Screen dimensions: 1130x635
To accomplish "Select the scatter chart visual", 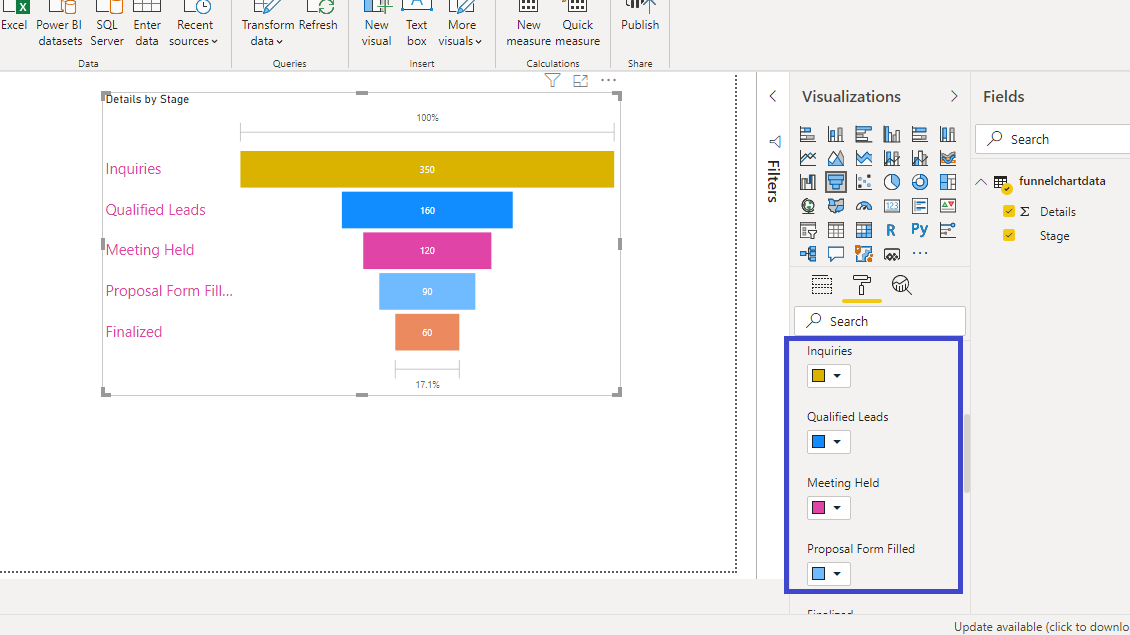I will [863, 182].
